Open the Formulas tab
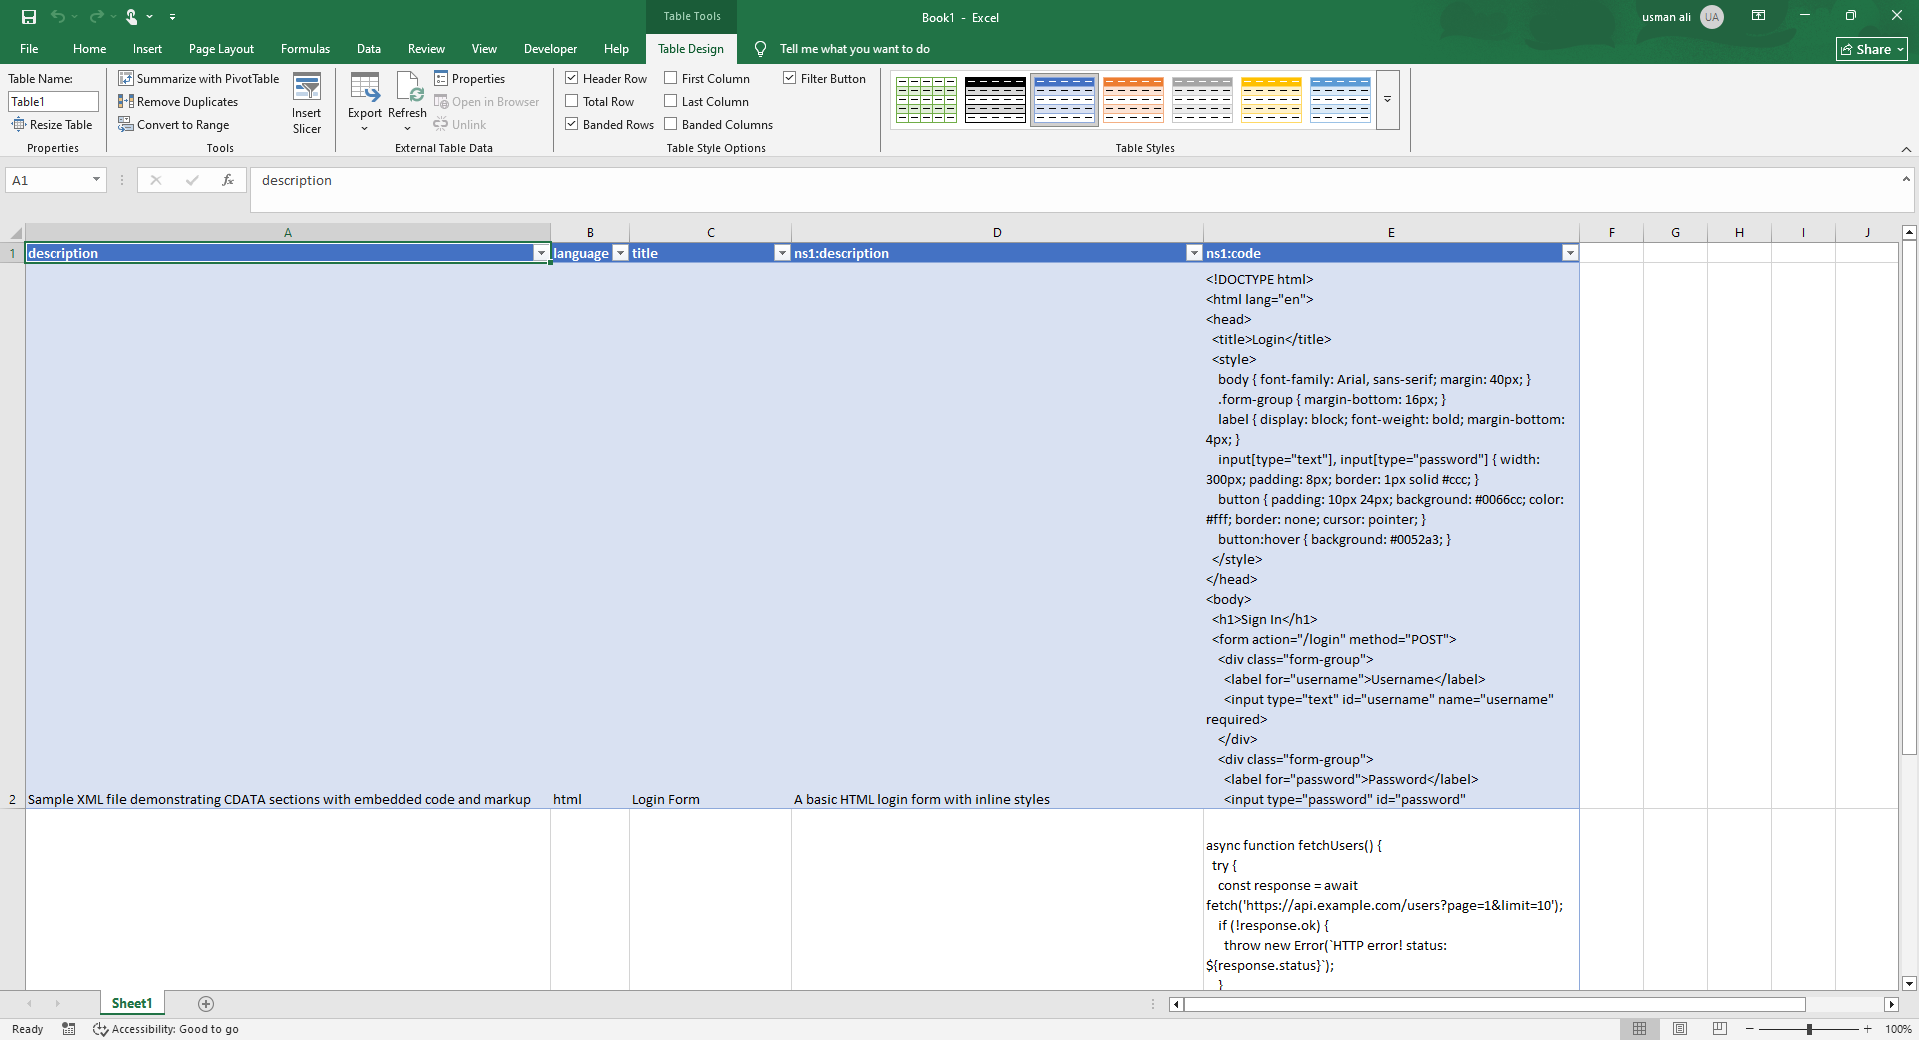Screen dimensions: 1919x1040 coord(305,49)
